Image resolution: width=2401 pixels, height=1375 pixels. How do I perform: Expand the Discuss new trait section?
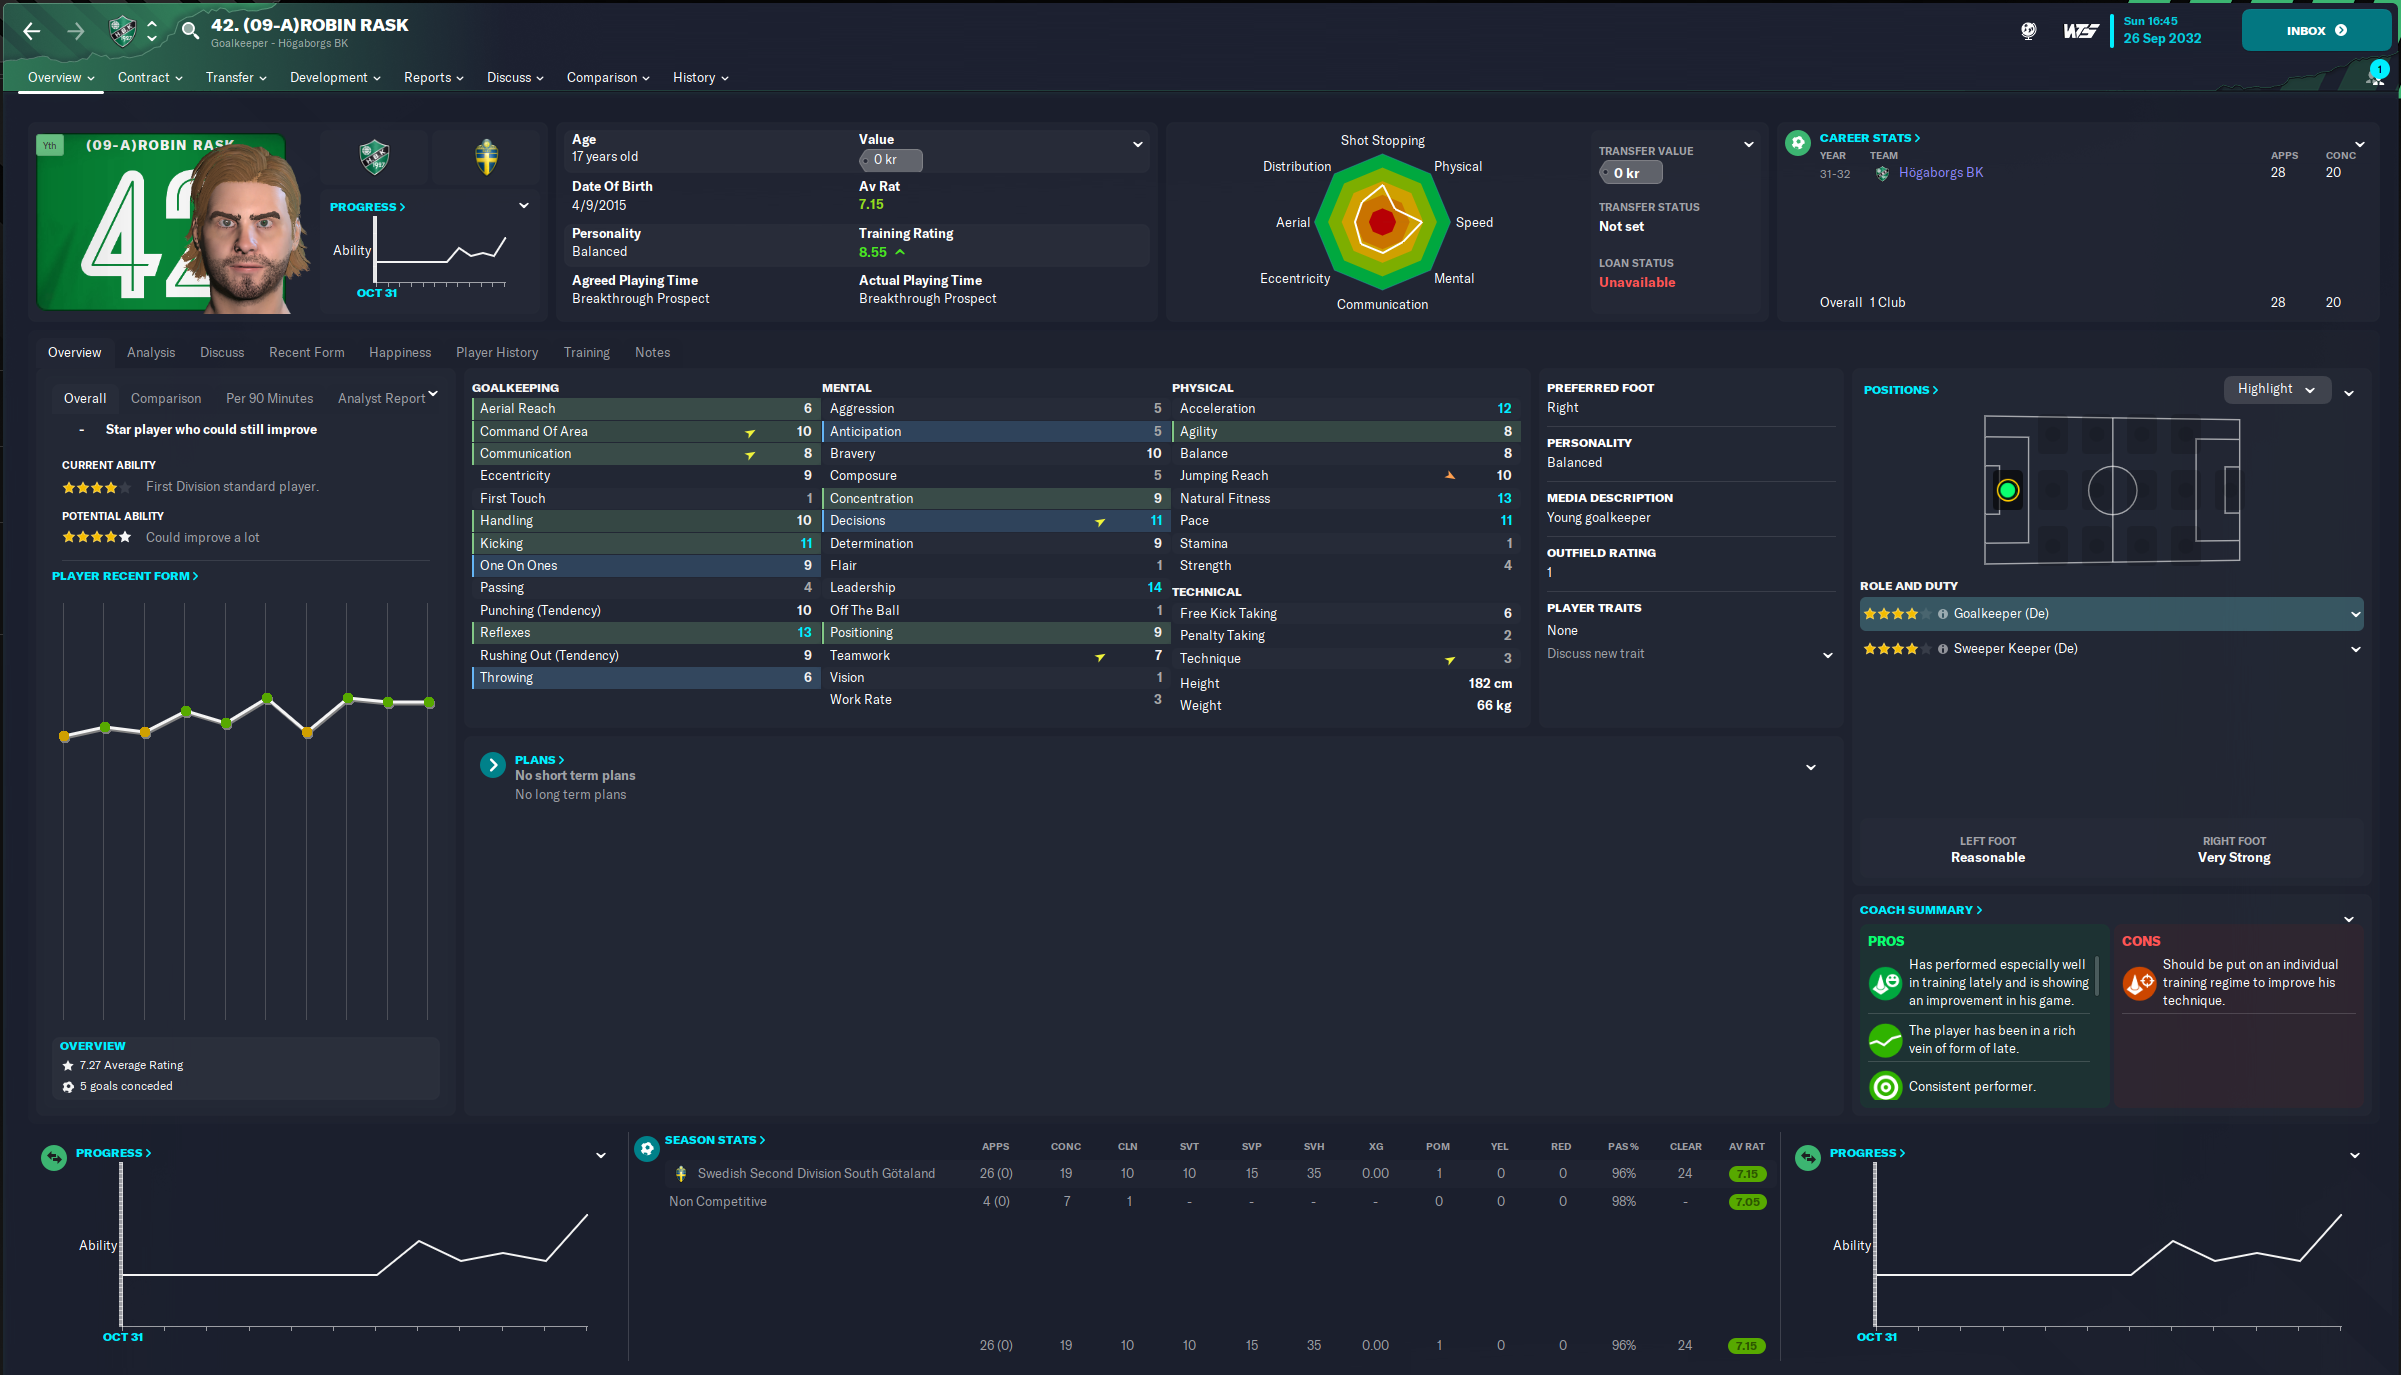[x=1828, y=654]
